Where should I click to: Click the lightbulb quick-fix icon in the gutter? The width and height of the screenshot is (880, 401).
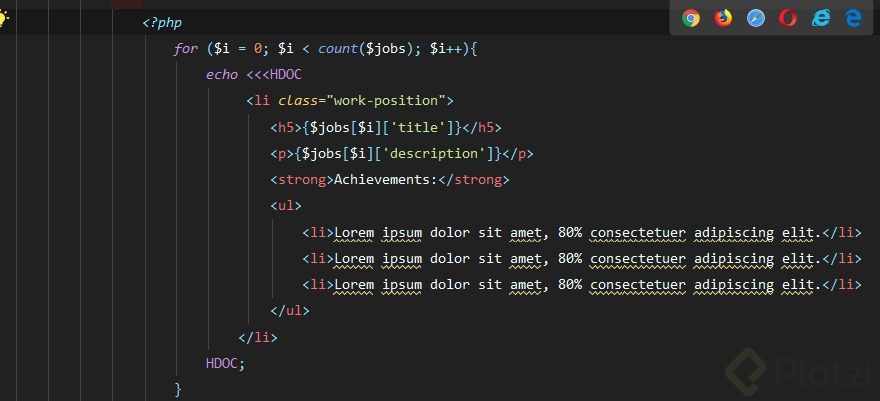3,19
